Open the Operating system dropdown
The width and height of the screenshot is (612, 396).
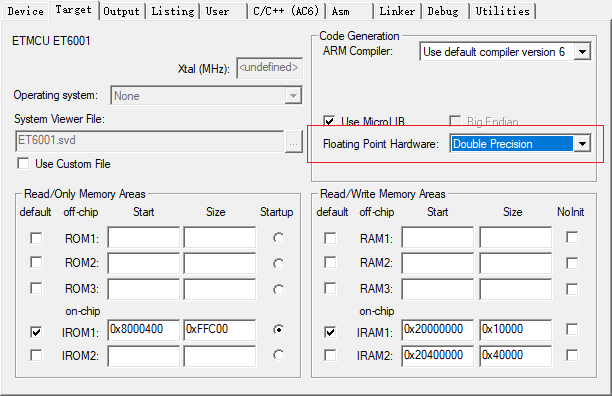click(x=206, y=96)
